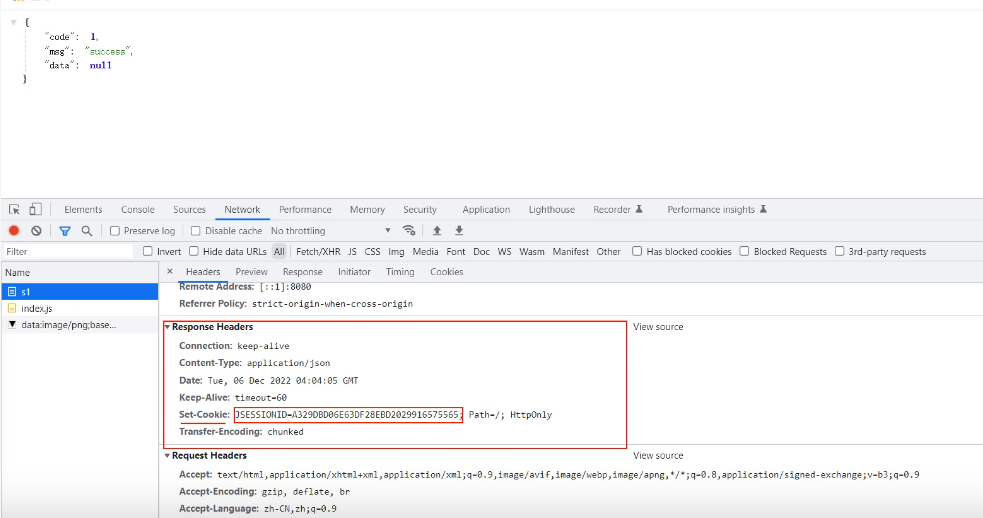Collapse the JSON root object arrow
This screenshot has width=983, height=518.
click(13, 22)
